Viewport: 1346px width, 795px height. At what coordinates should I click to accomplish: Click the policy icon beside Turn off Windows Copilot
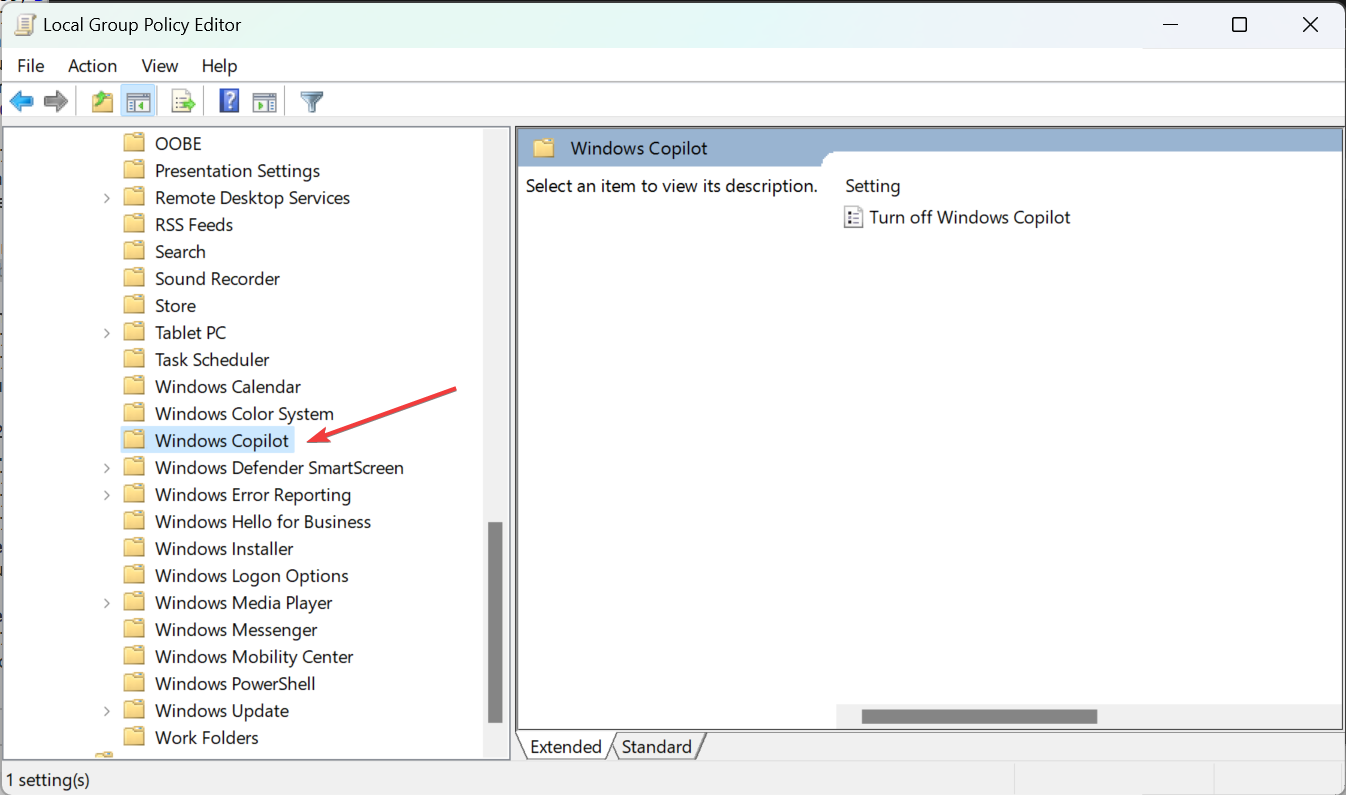[853, 217]
